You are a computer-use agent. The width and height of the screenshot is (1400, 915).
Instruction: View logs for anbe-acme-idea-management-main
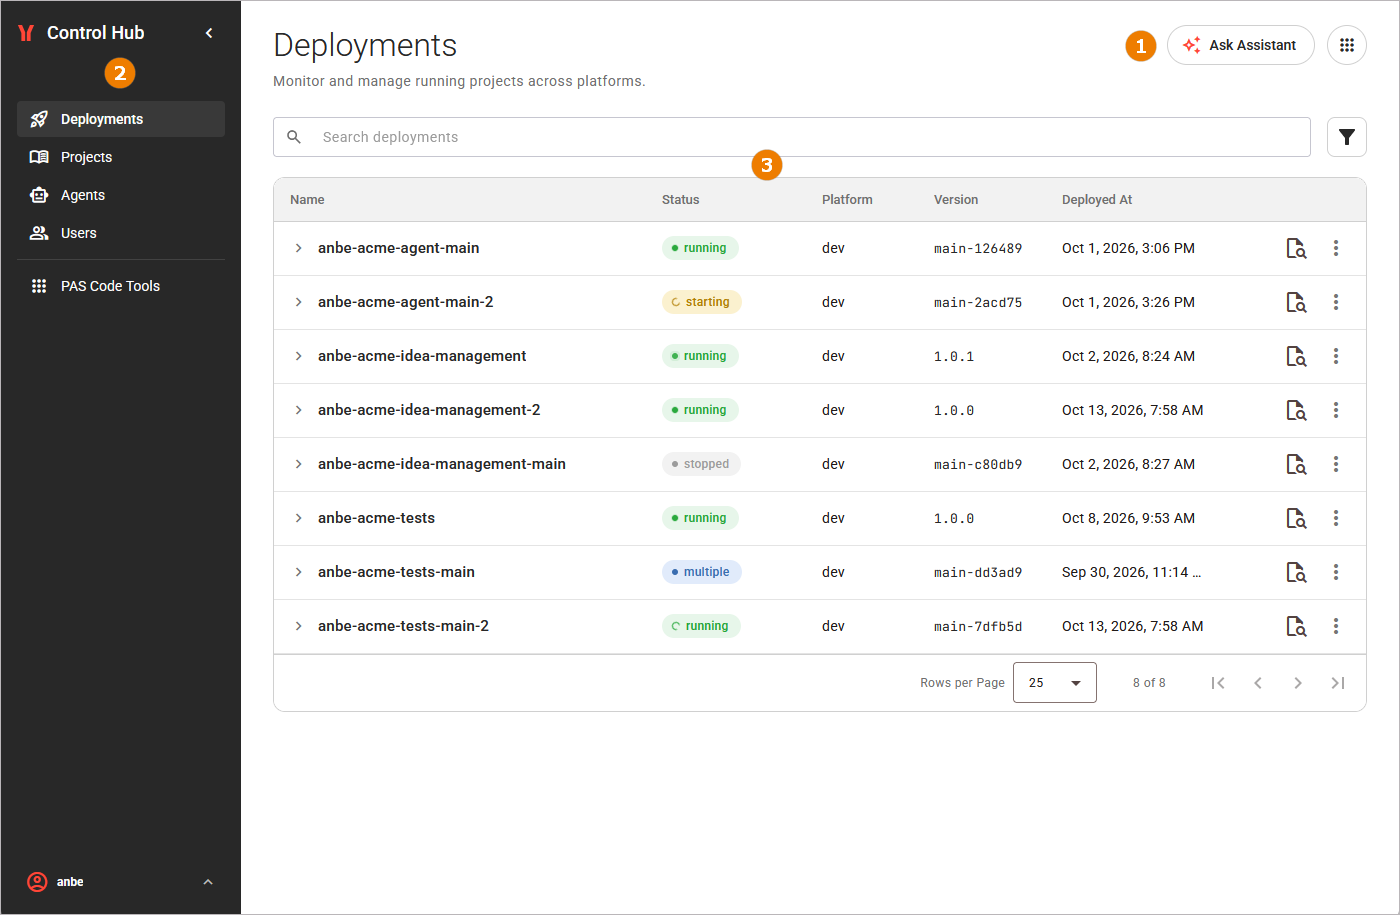(1296, 464)
